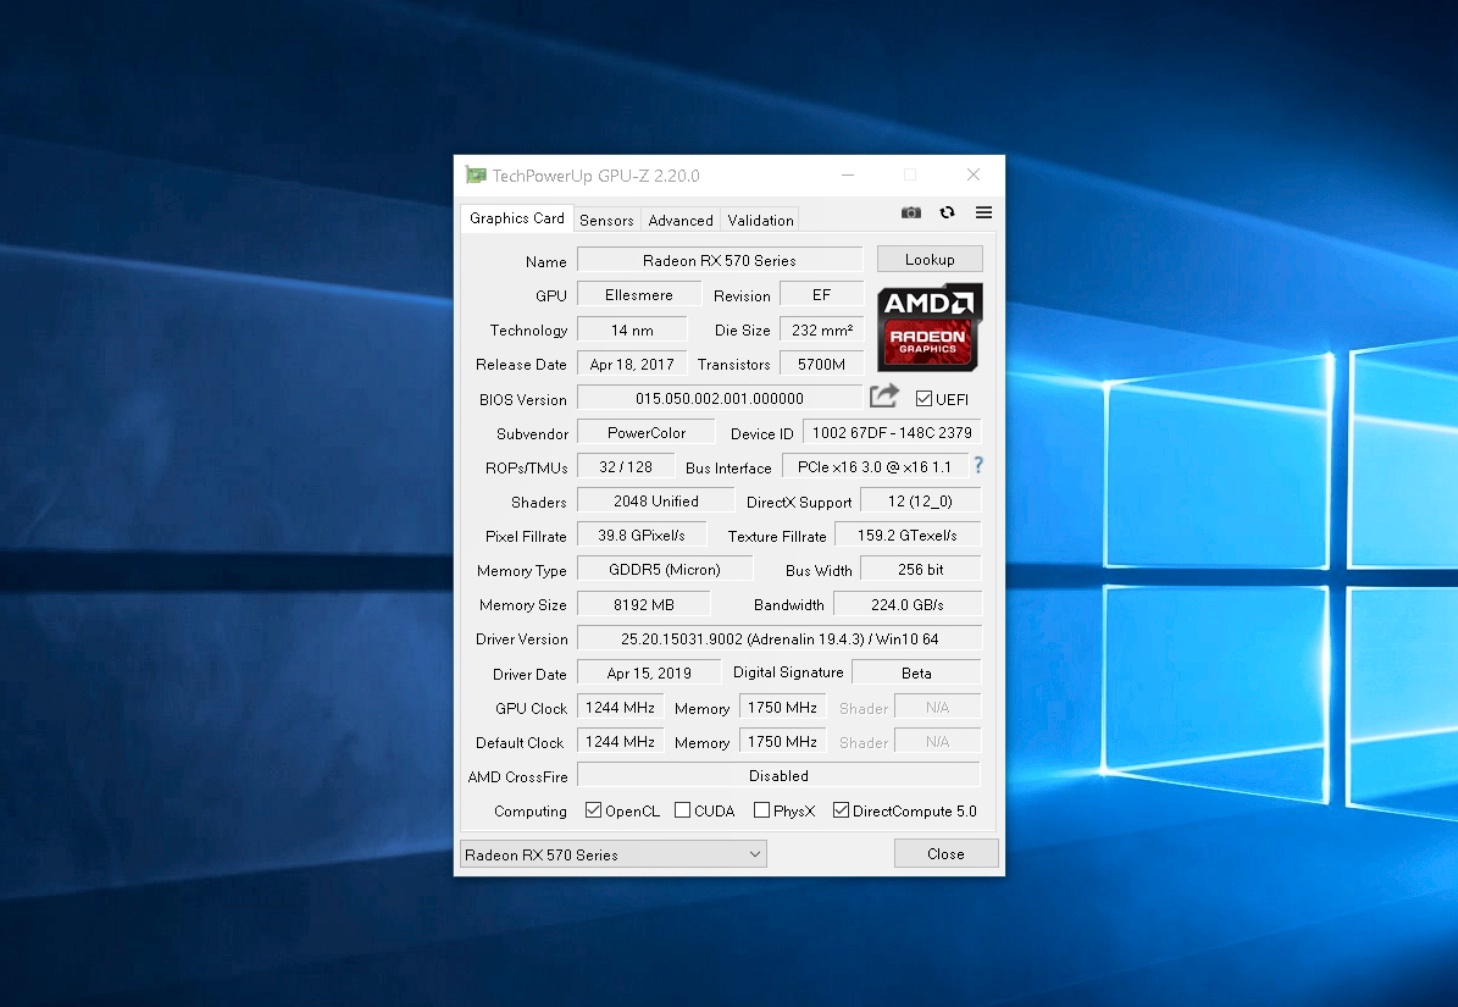This screenshot has height=1007, width=1458.
Task: Click the refresh arrows icon
Action: 947,212
